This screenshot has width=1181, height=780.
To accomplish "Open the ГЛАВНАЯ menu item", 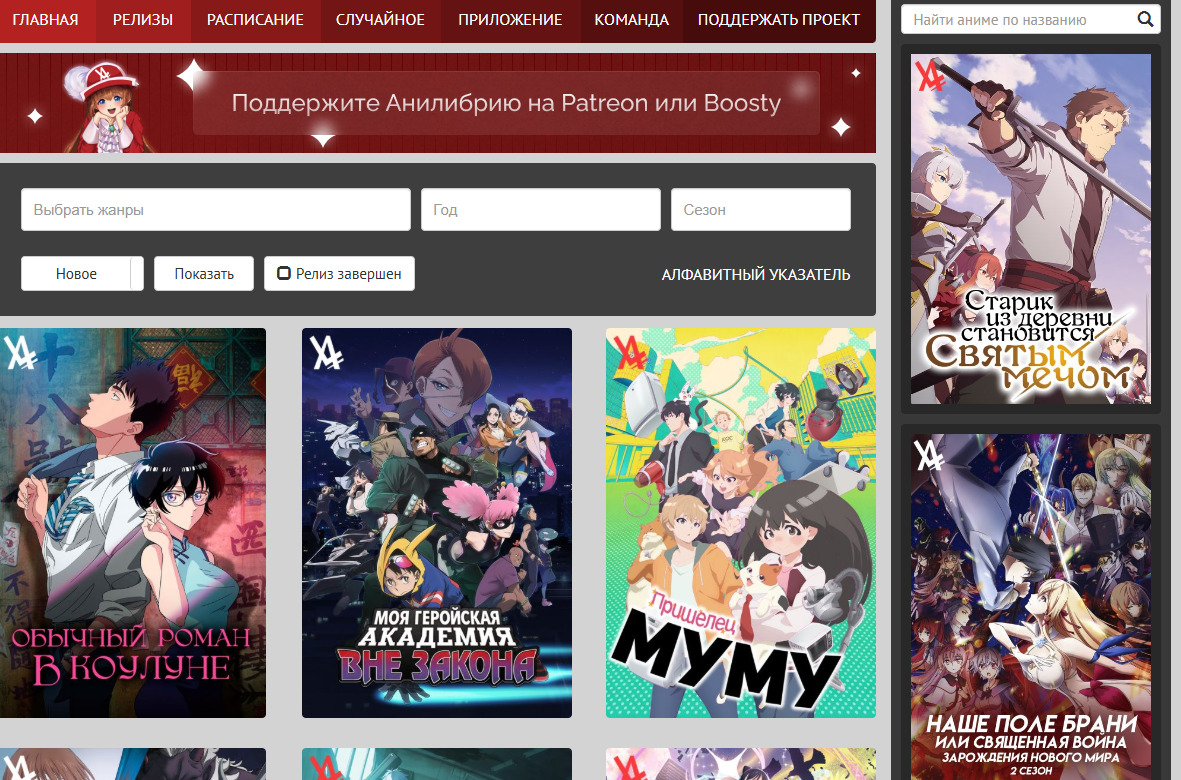I will (x=45, y=20).
